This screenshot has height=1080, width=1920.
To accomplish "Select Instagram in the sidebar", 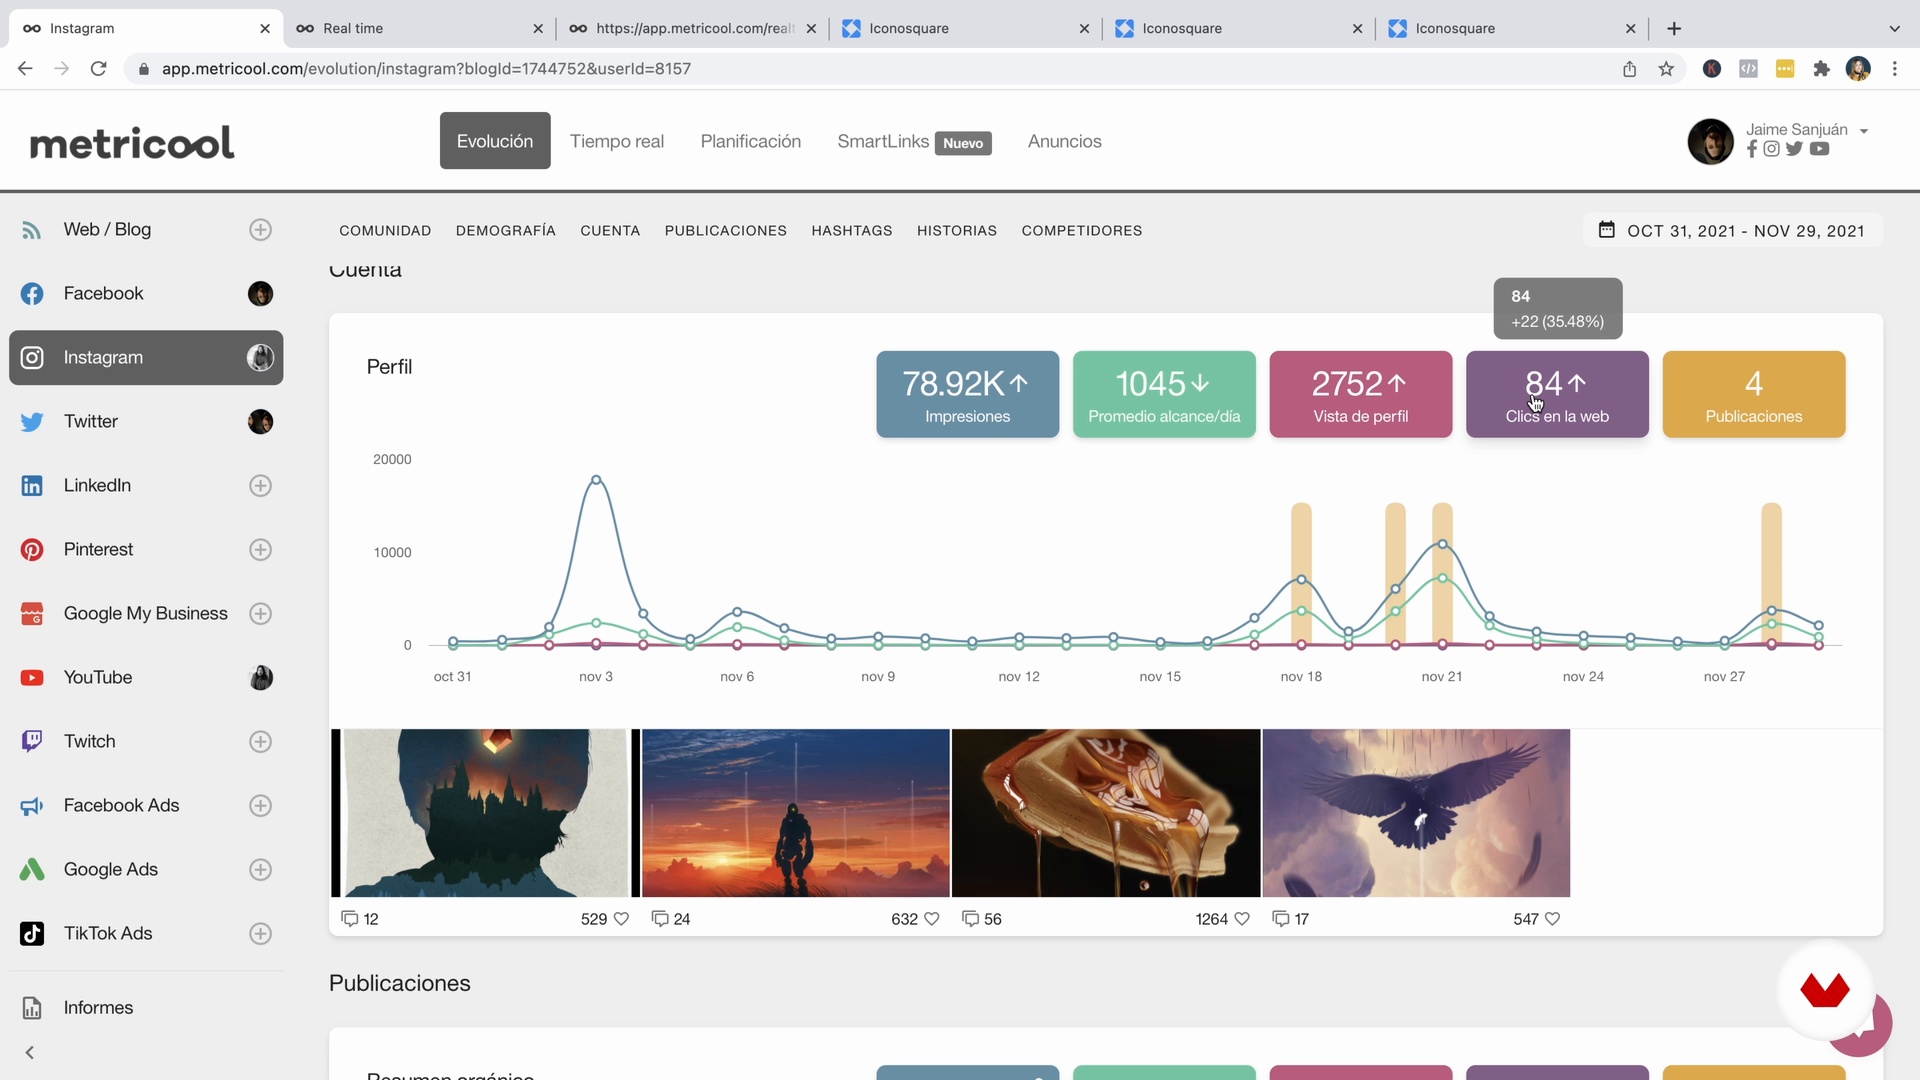I will tap(146, 357).
